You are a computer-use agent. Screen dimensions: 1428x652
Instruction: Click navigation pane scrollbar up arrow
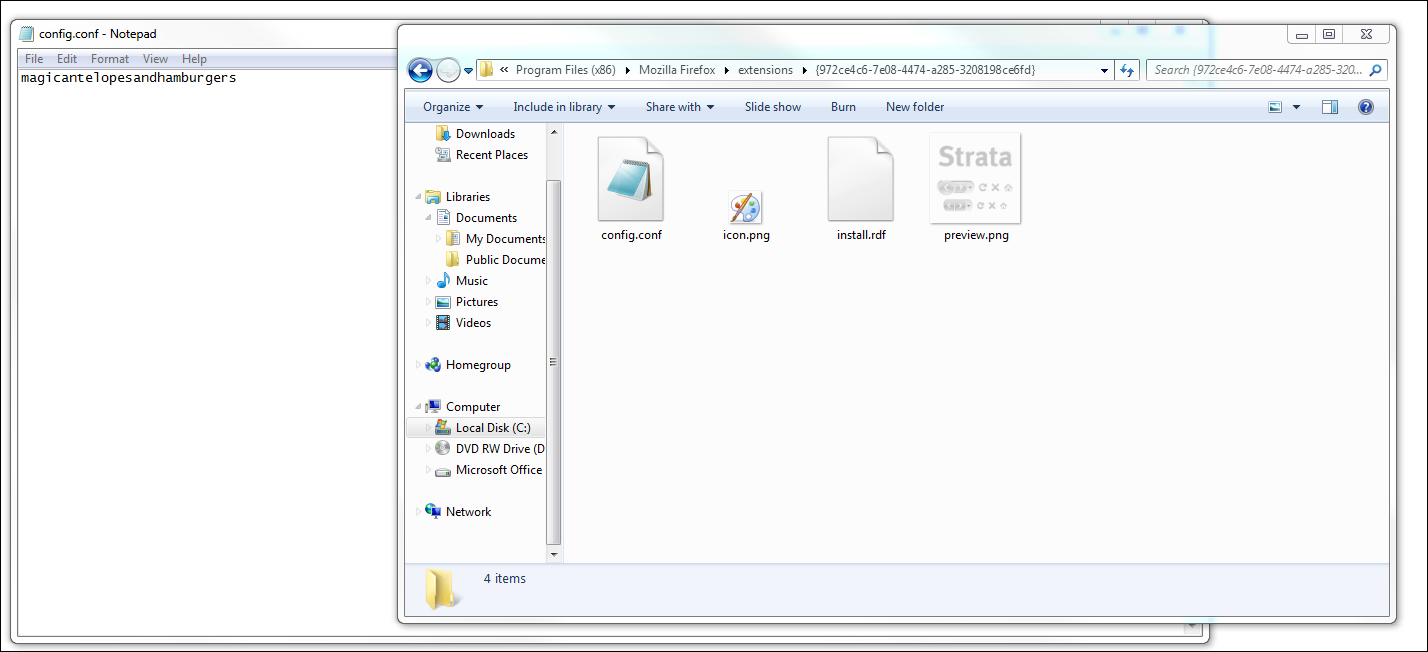[x=554, y=131]
